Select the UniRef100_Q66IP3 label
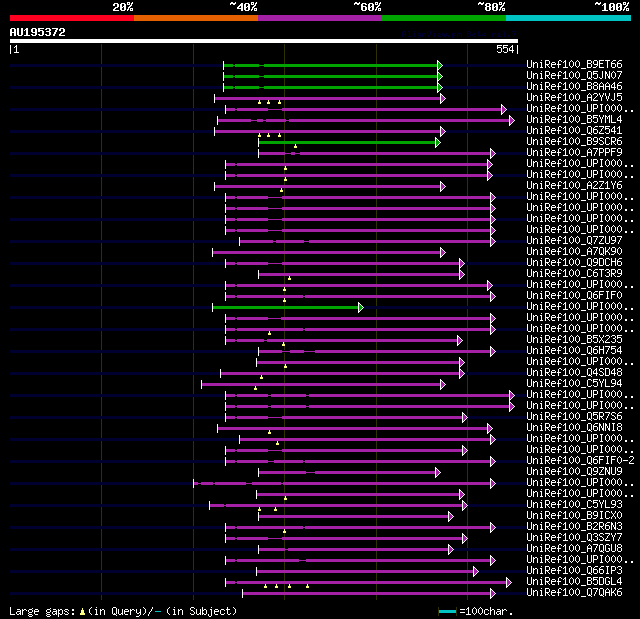Image resolution: width=640 pixels, height=619 pixels. pyautogui.click(x=574, y=570)
